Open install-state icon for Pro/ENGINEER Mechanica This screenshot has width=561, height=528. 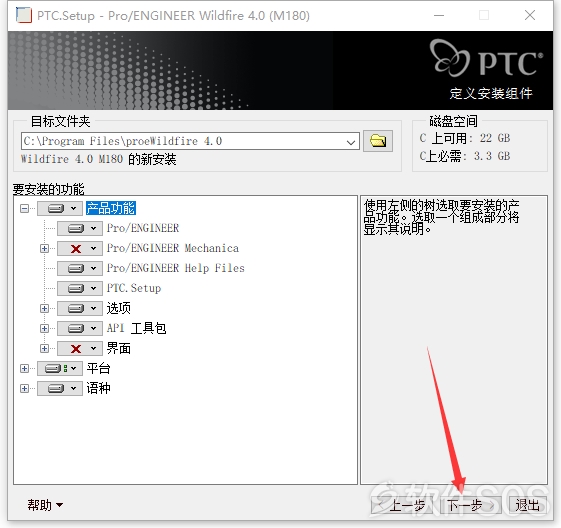coord(77,248)
